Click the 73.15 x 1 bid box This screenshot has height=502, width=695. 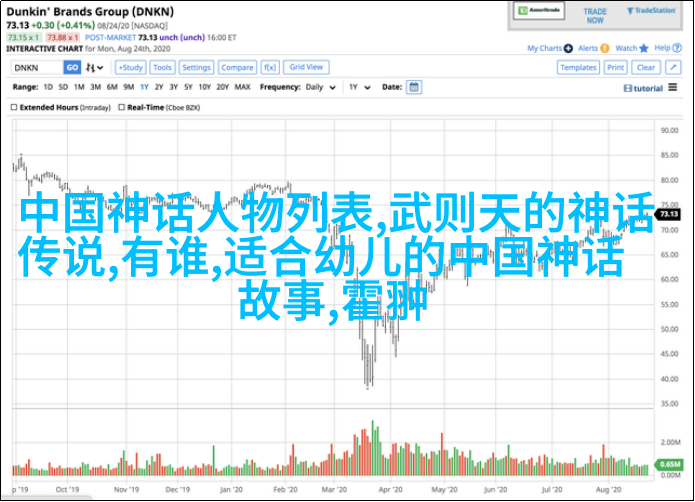pos(24,38)
